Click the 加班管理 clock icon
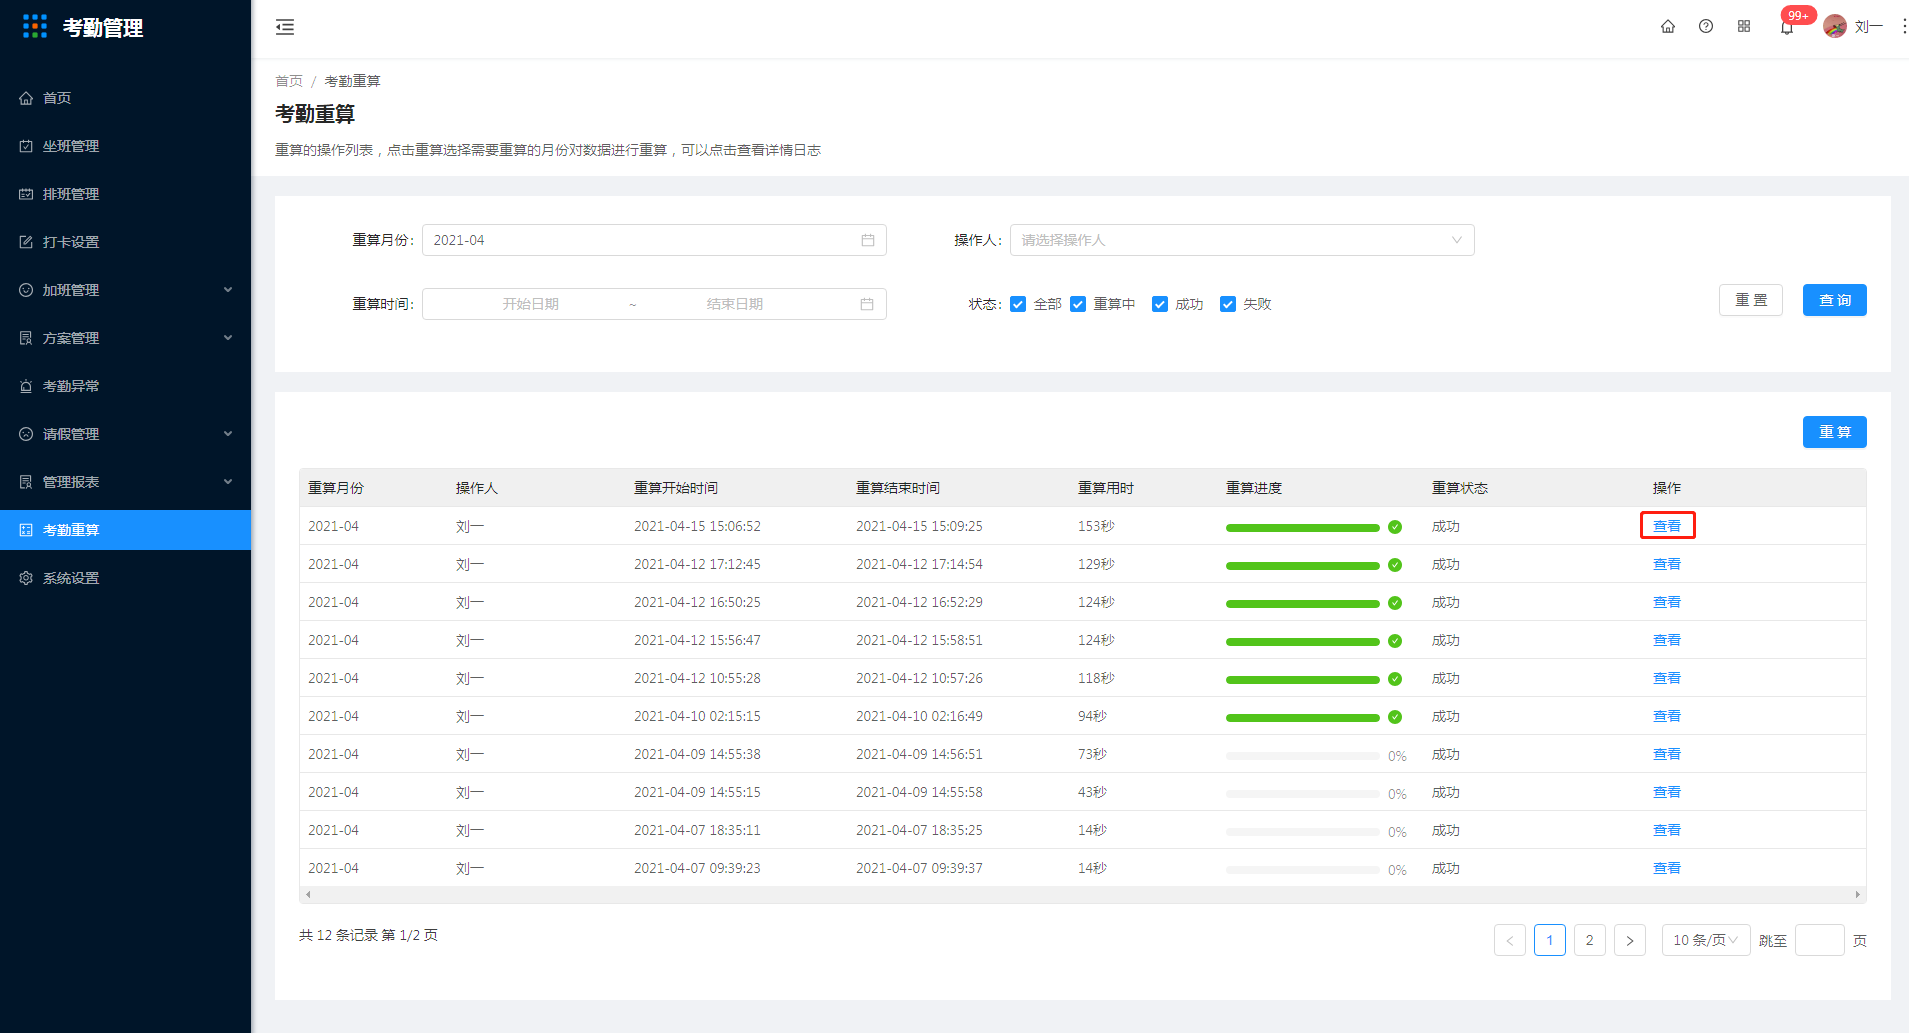 point(26,290)
